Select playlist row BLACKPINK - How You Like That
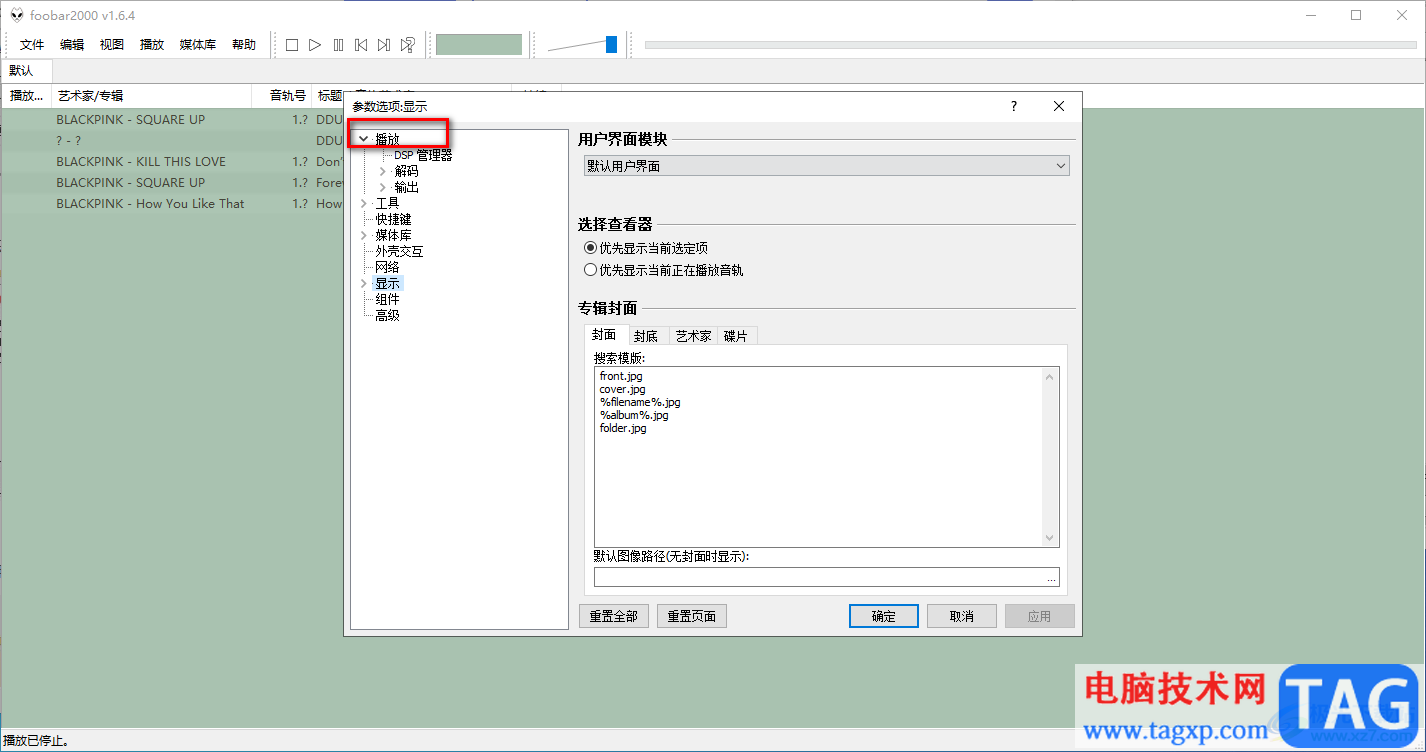Viewport: 1426px width, 752px height. (172, 203)
